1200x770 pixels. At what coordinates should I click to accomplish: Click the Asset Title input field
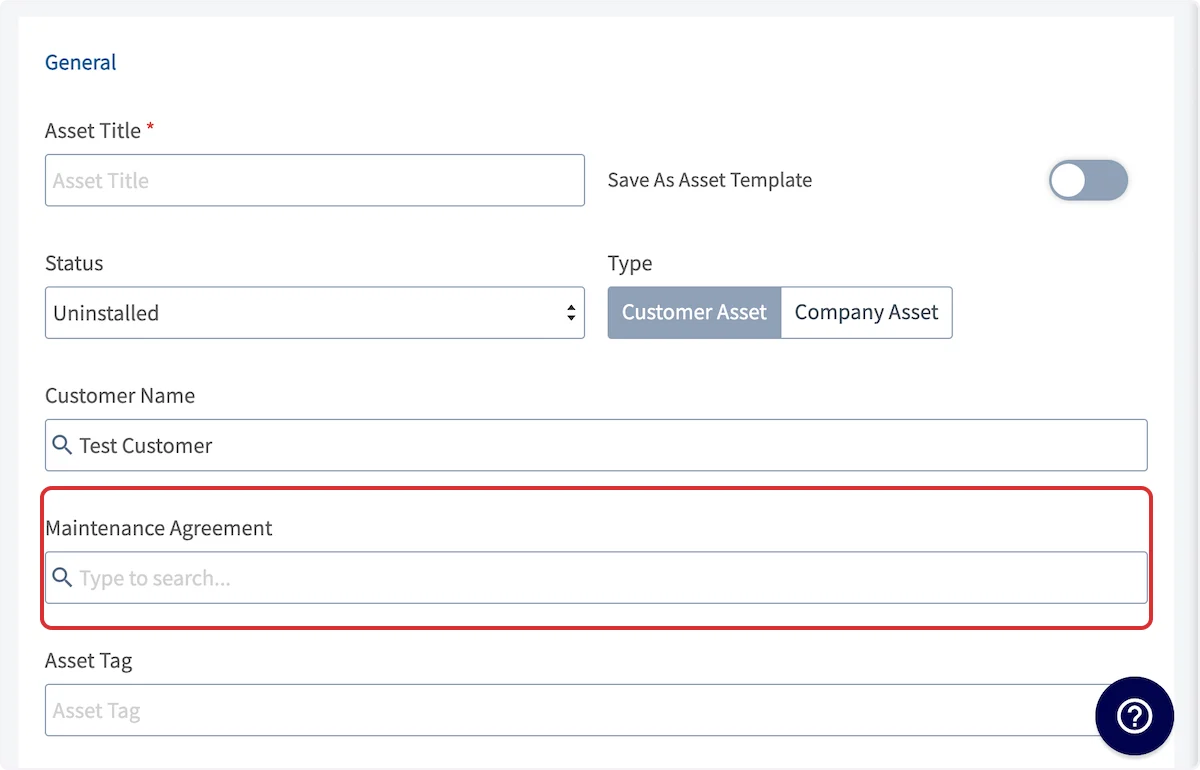point(315,180)
